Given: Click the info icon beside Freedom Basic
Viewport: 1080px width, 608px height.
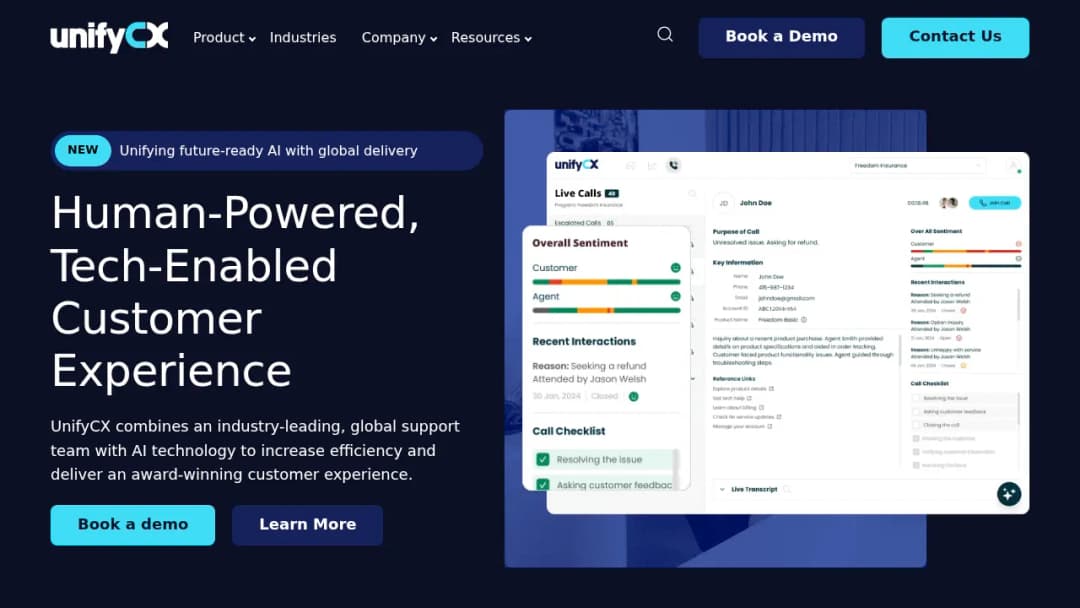Looking at the screenshot, I should click(804, 319).
